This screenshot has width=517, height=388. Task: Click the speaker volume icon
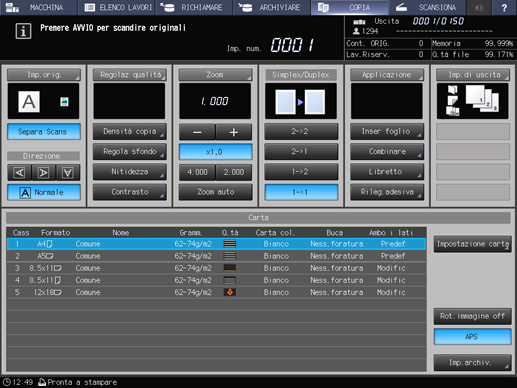coord(479,7)
